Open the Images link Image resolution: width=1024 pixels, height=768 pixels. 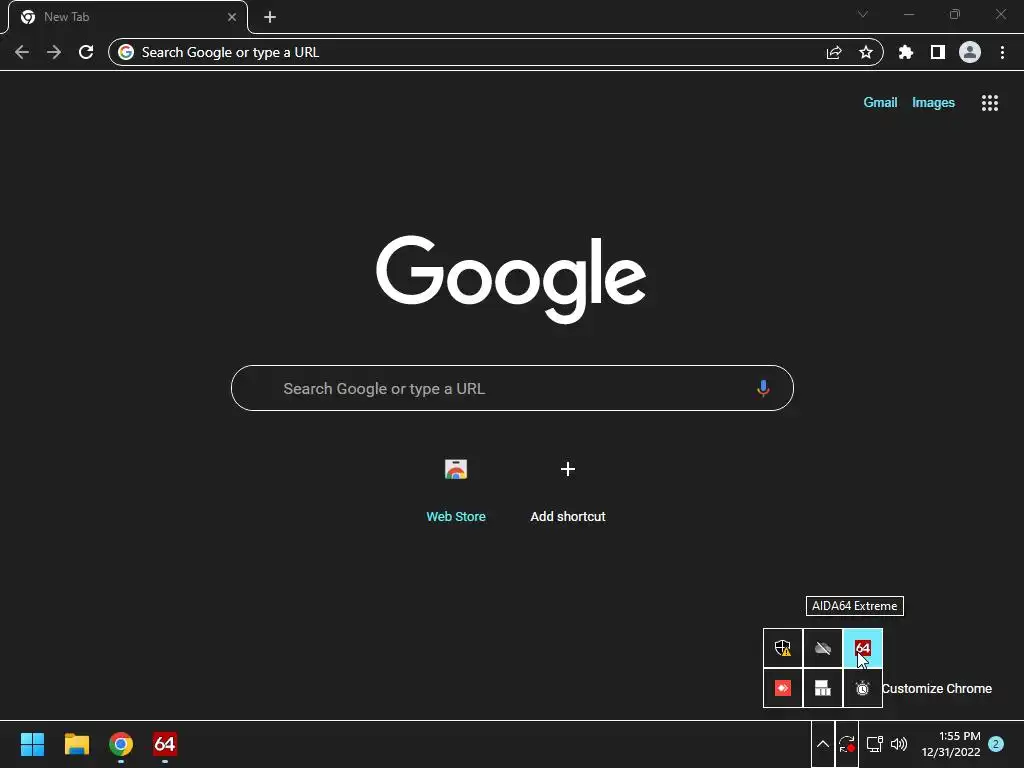pos(933,103)
